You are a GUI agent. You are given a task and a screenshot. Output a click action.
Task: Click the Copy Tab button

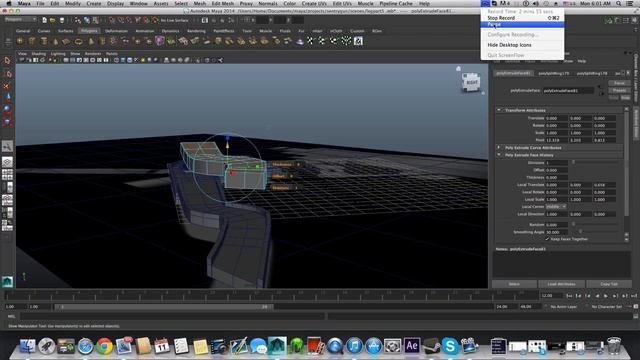pos(609,284)
